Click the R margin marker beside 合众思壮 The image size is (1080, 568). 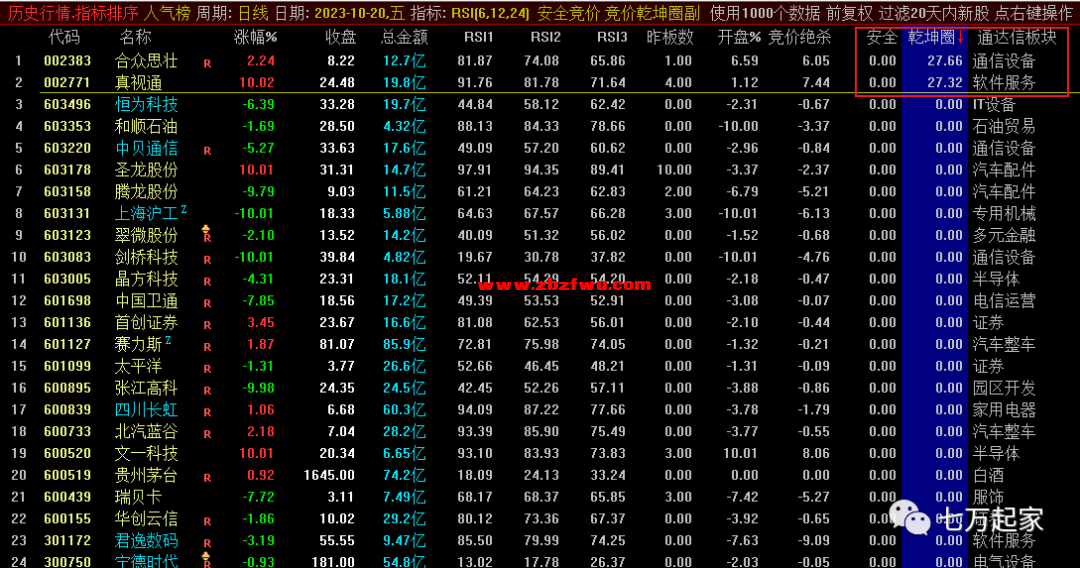[207, 63]
